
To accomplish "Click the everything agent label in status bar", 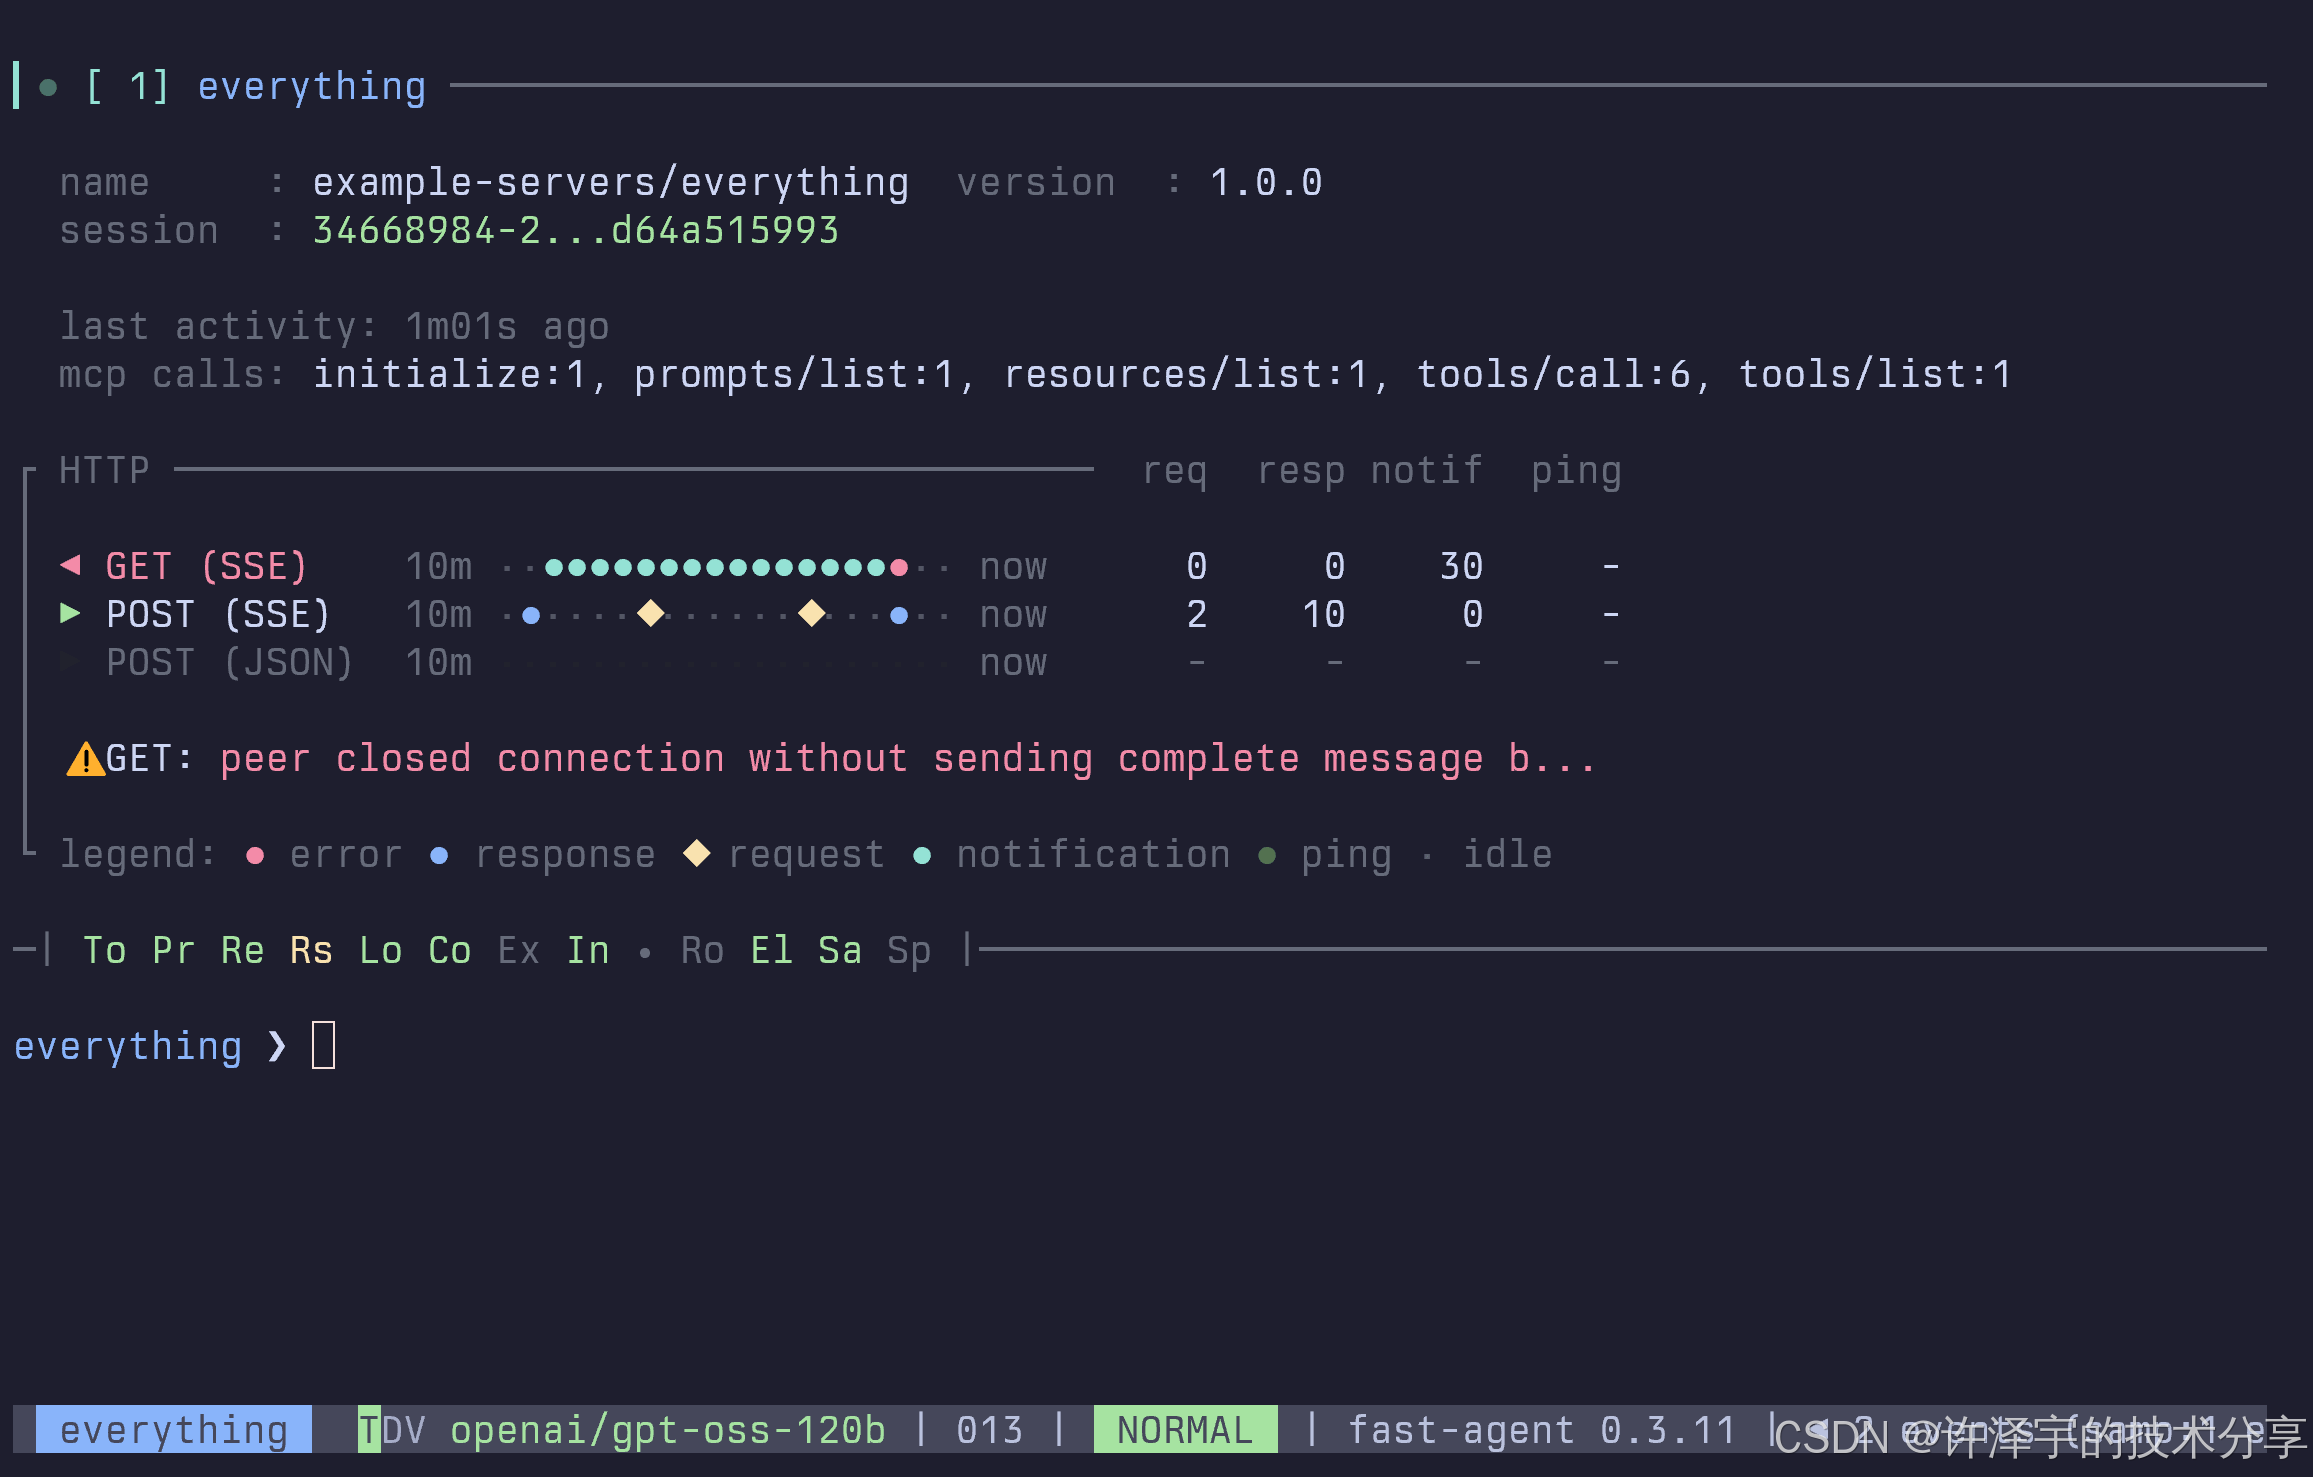I will coord(174,1430).
